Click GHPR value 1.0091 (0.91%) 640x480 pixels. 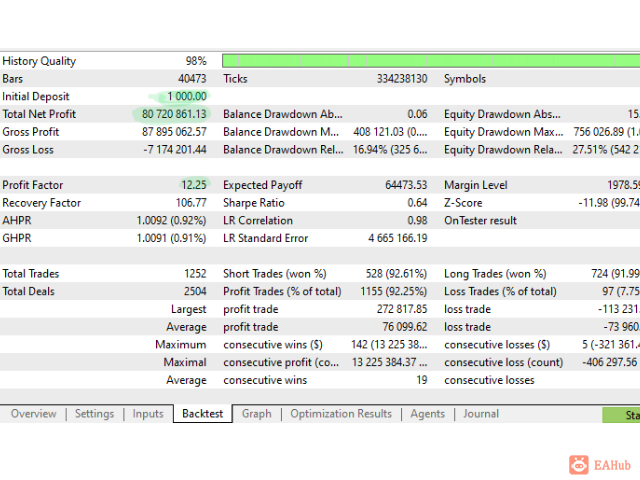pos(171,238)
